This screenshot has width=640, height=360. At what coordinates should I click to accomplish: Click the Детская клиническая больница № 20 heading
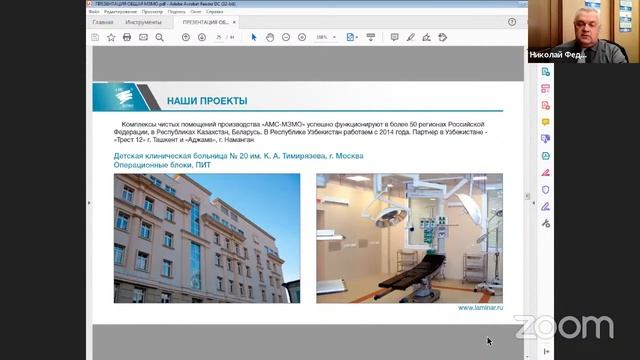[x=238, y=156]
